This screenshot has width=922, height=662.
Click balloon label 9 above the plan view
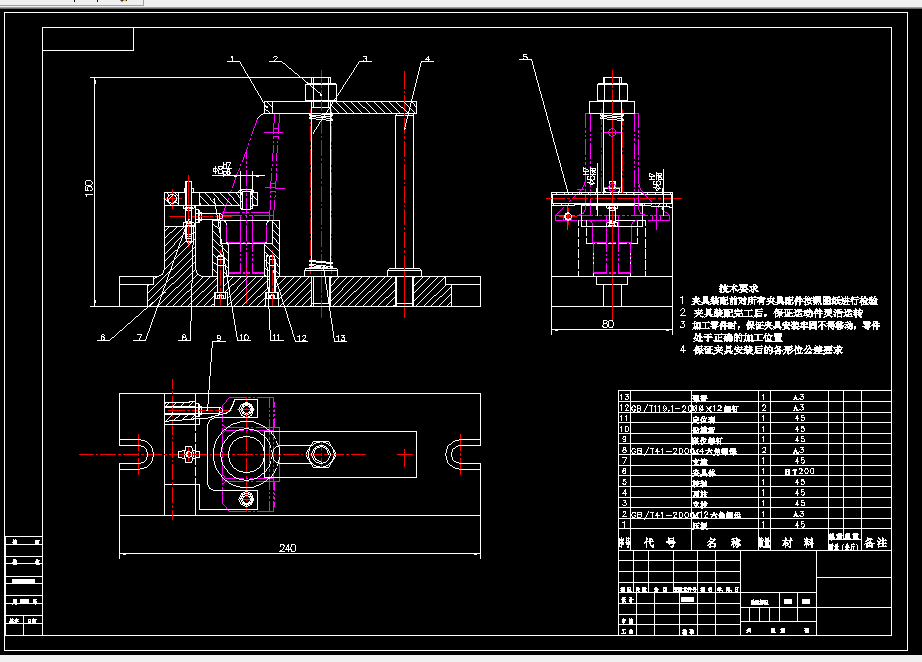[x=219, y=337]
